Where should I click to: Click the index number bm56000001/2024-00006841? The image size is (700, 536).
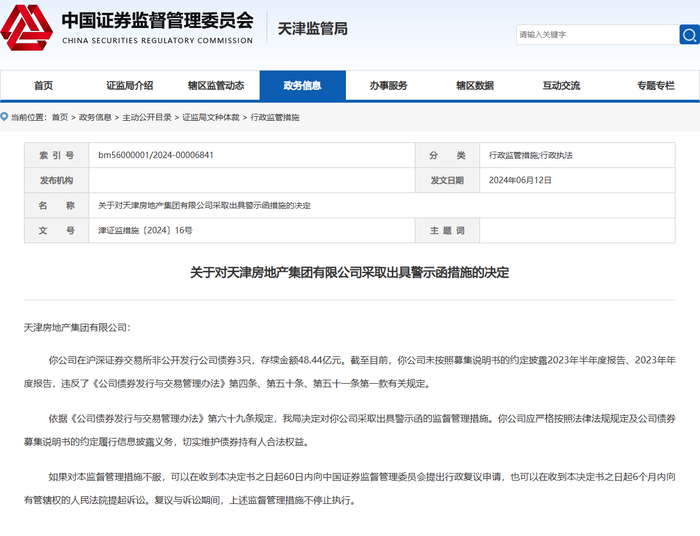156,155
